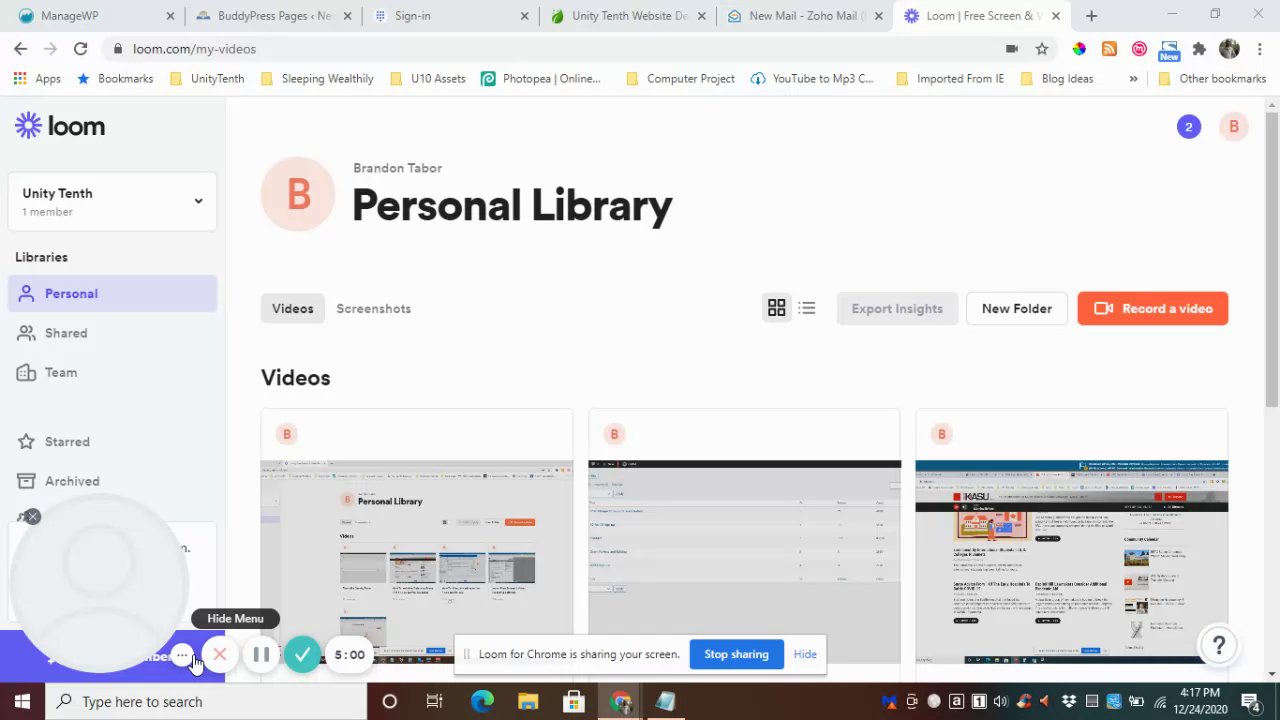The height and width of the screenshot is (720, 1280).
Task: Click camera icon in address bar
Action: [1012, 49]
